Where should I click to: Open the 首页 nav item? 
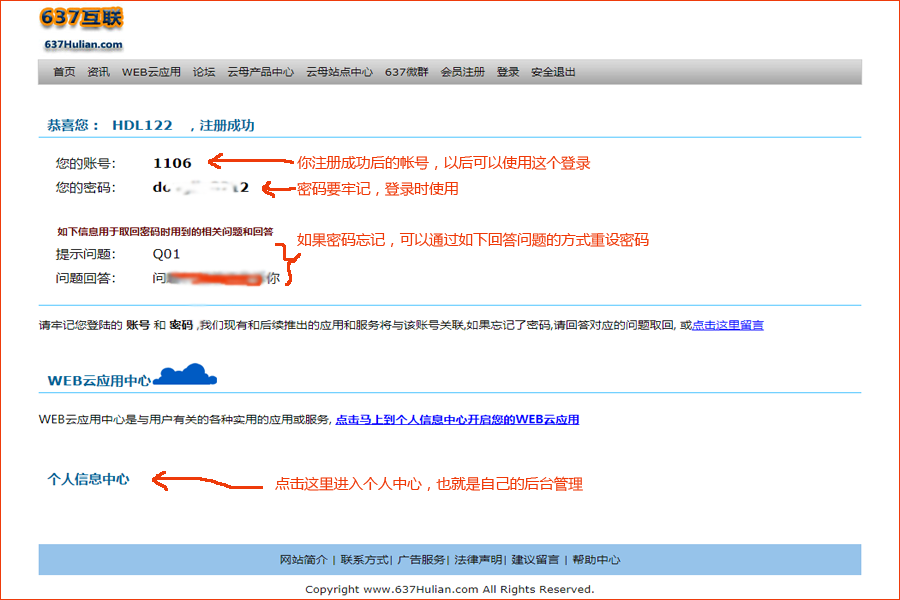pos(64,72)
